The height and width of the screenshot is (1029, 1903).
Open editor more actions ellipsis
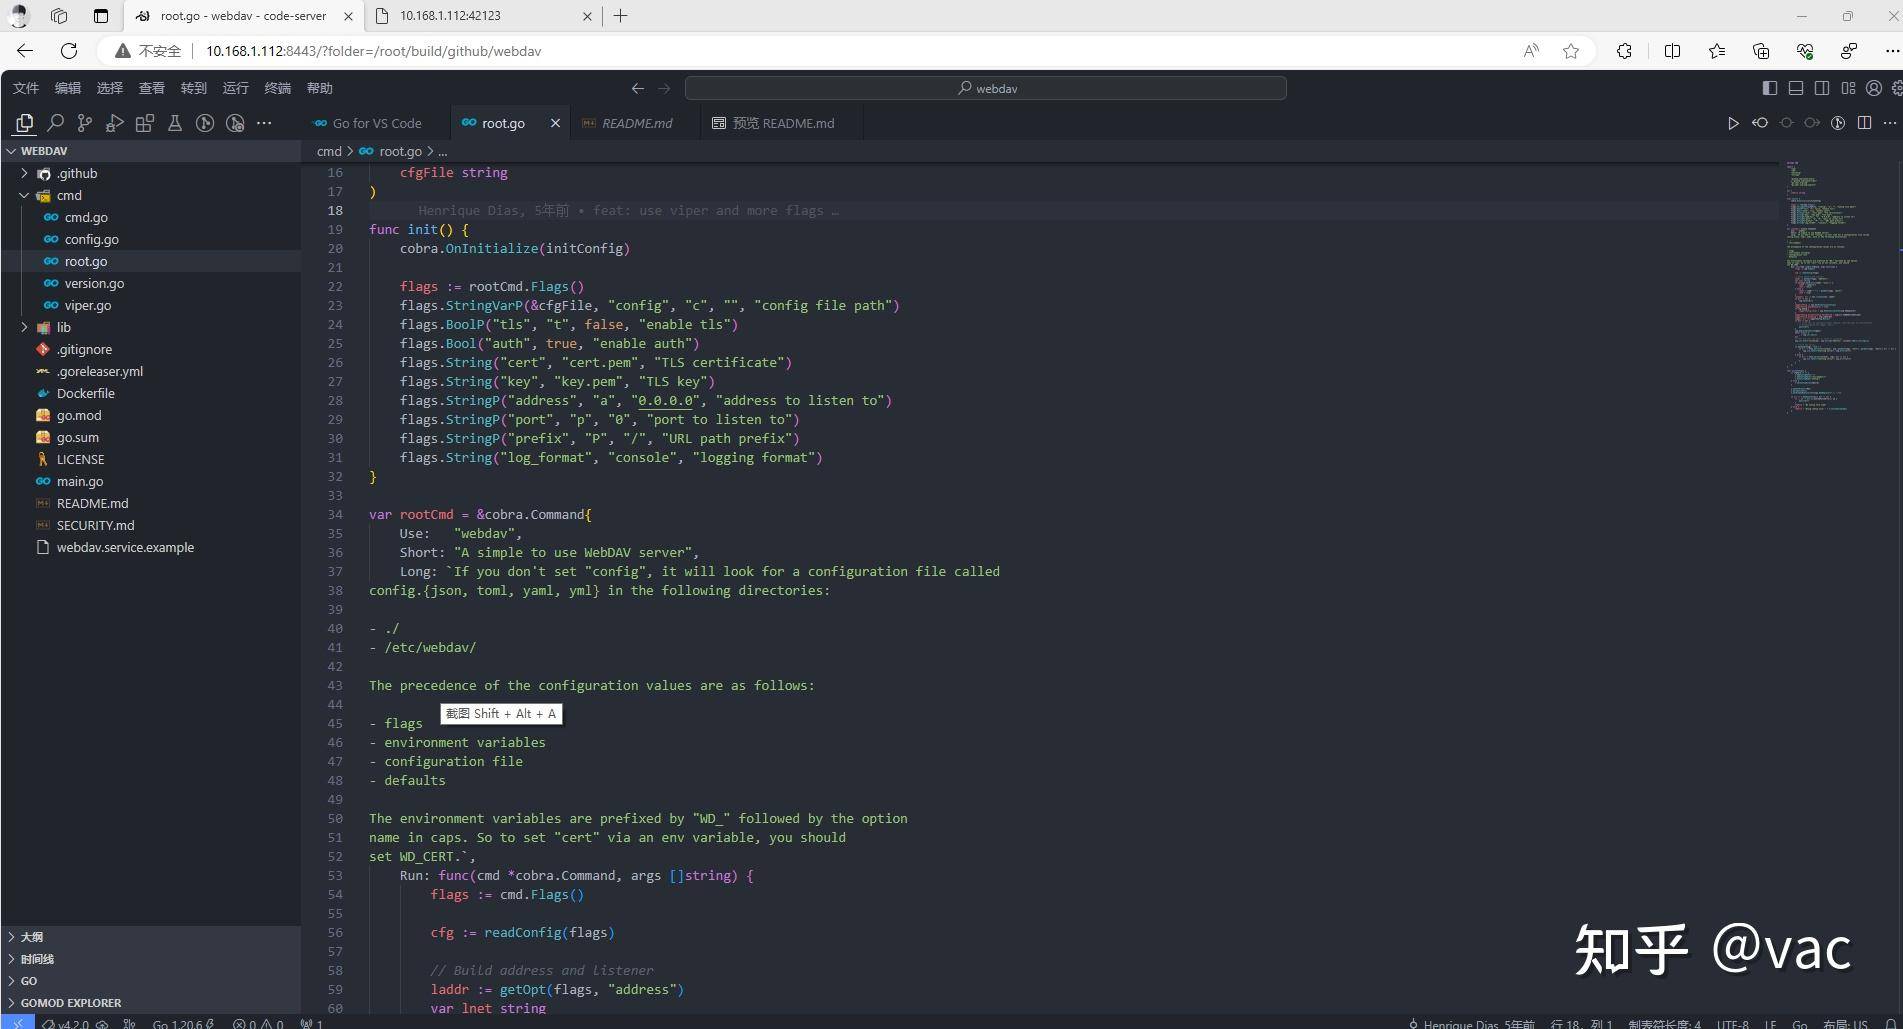point(1889,123)
